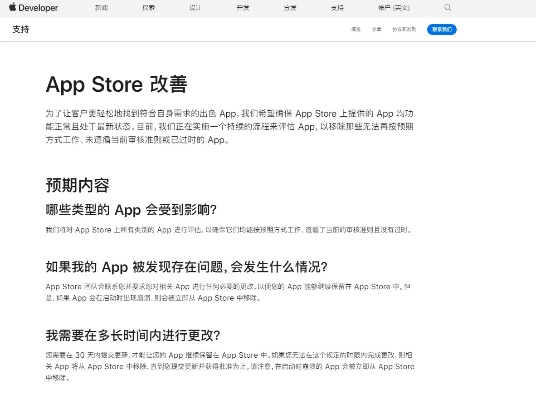Open the 帐户 (英文) account nav item
The image size is (536, 400).
(394, 8)
